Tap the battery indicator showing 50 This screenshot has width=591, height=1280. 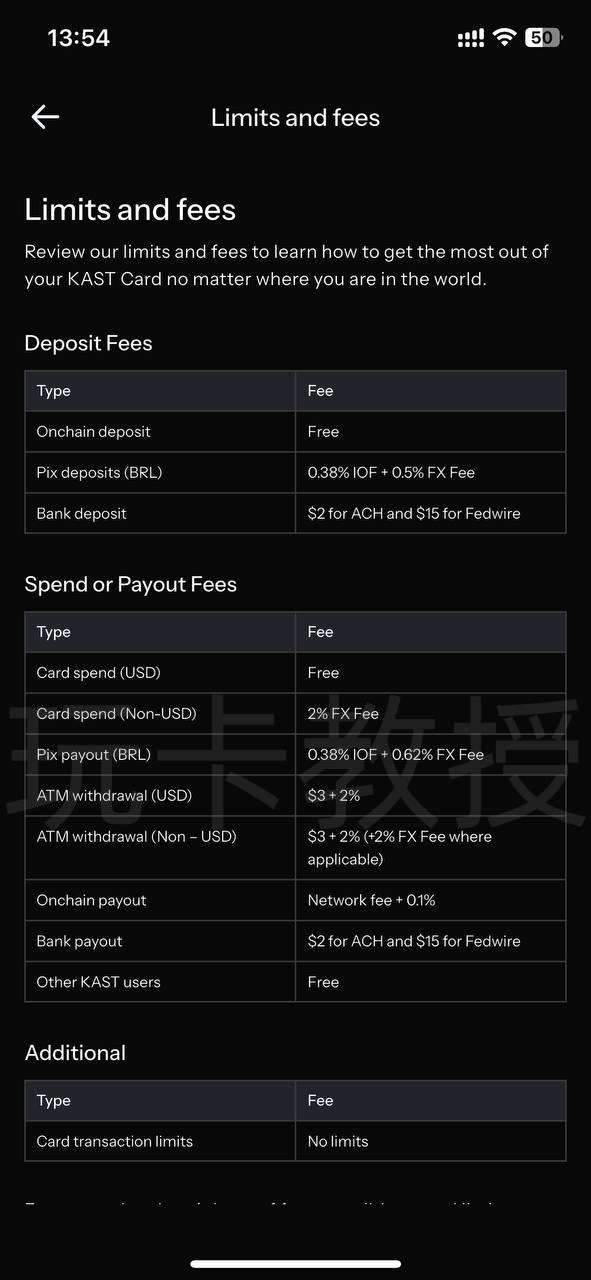544,38
